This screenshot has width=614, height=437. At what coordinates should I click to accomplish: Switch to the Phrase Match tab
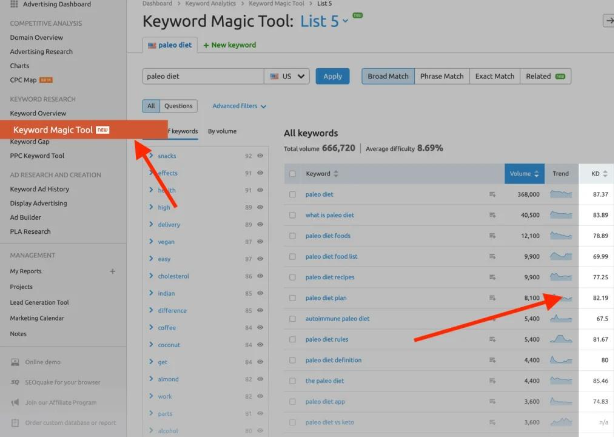point(441,76)
